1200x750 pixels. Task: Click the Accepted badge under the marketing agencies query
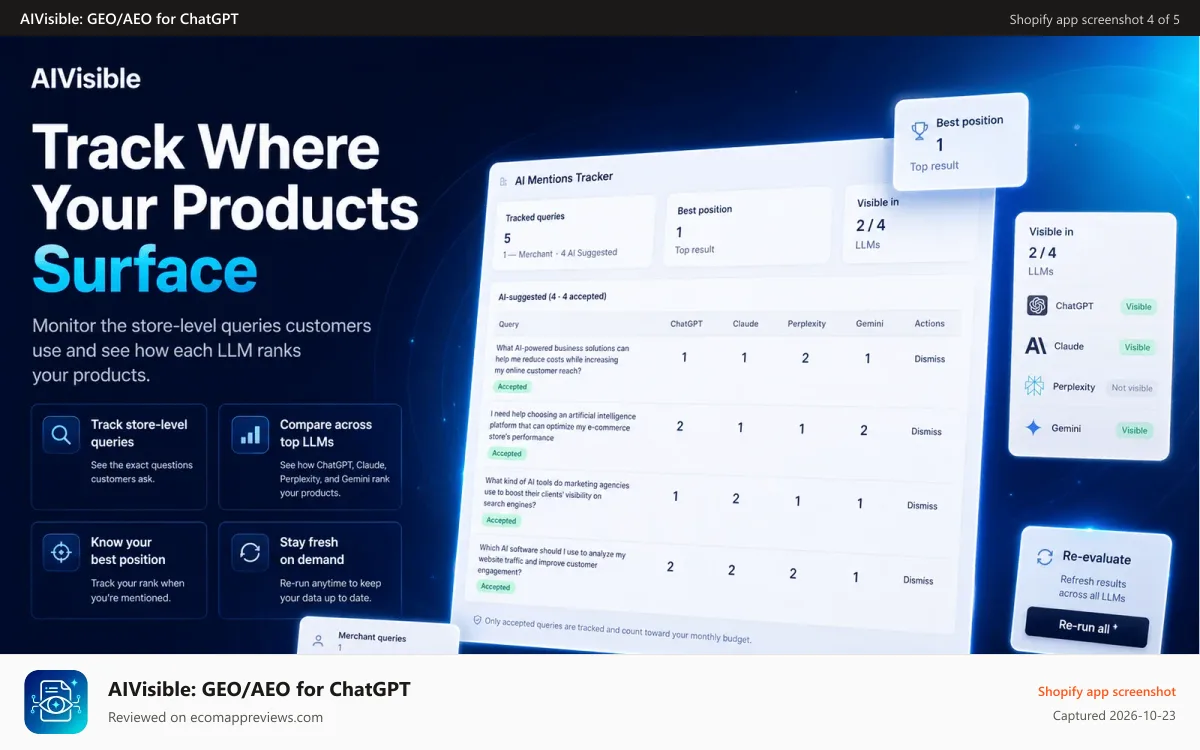click(501, 520)
